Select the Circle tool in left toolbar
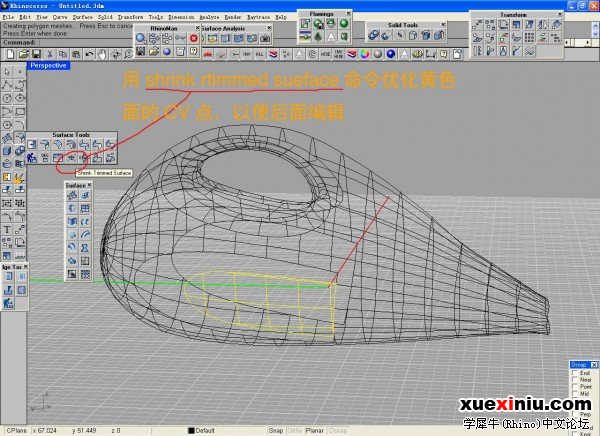 [x=7, y=98]
